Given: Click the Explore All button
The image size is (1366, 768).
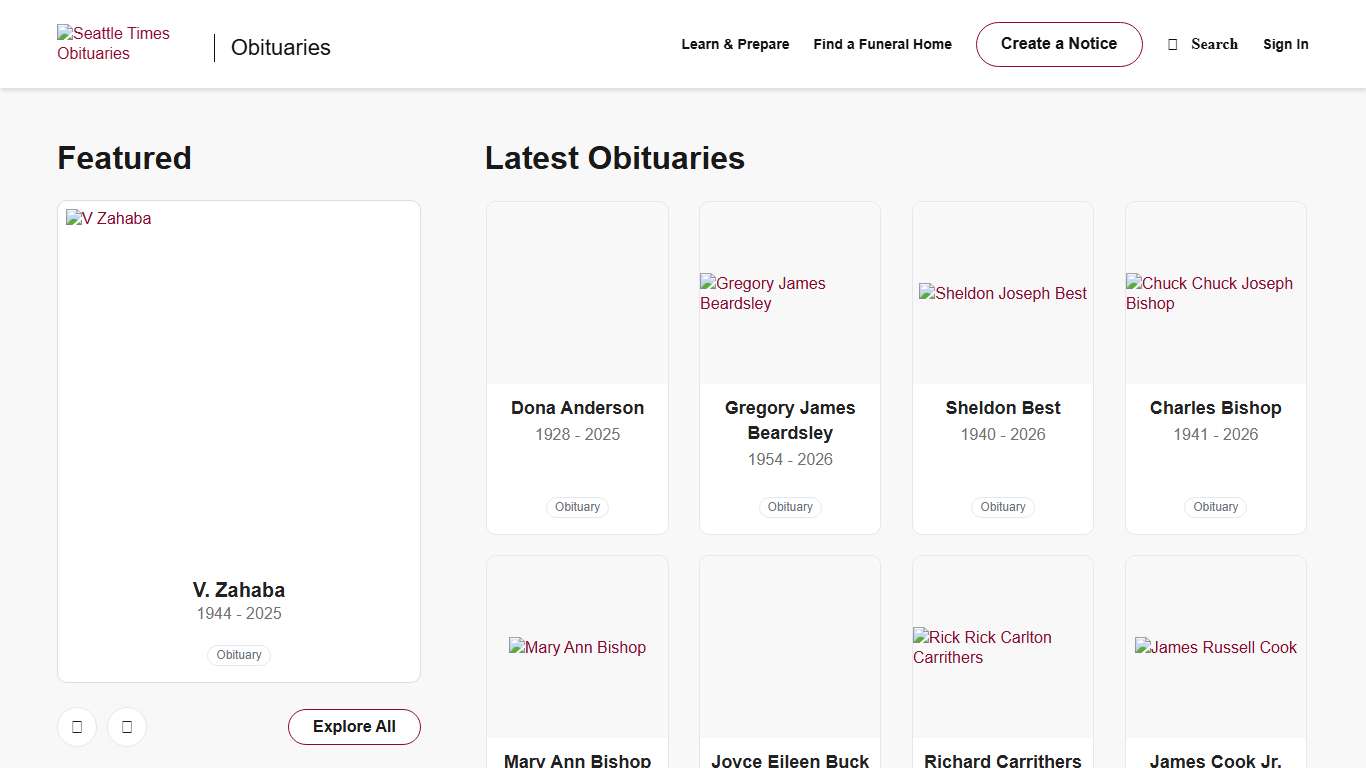Looking at the screenshot, I should pyautogui.click(x=354, y=727).
